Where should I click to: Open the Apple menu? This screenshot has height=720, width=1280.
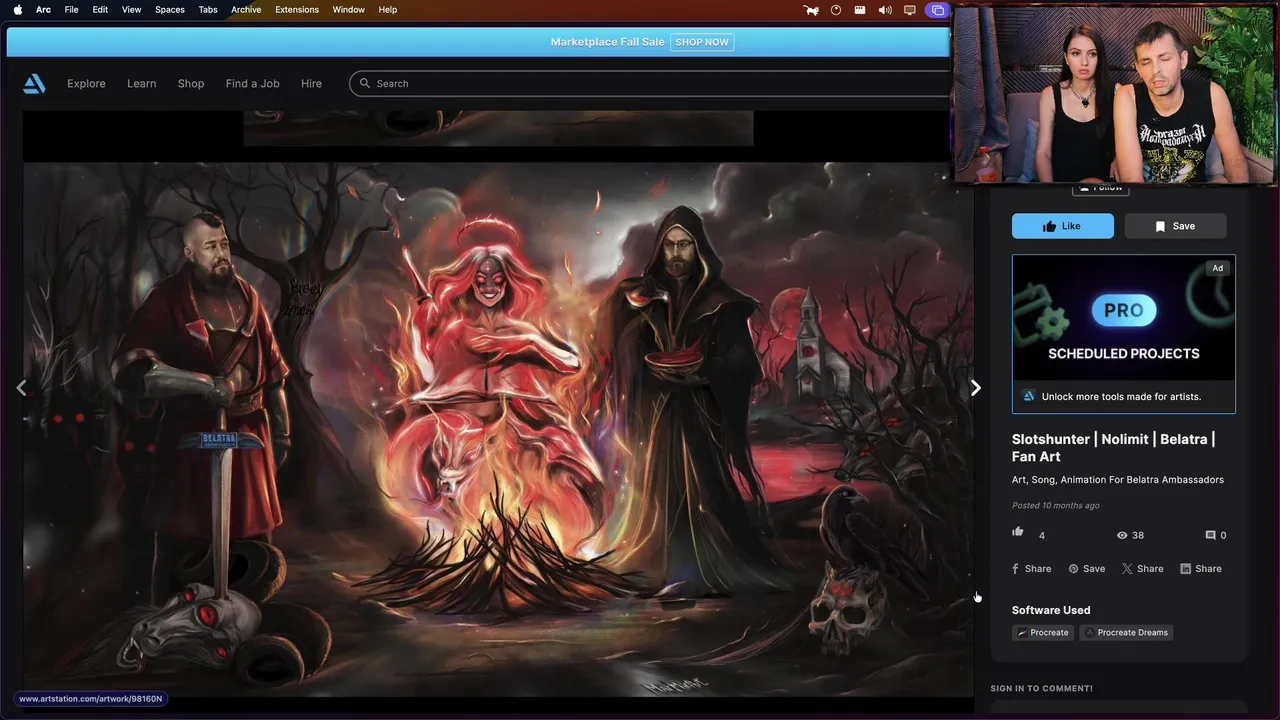point(17,10)
